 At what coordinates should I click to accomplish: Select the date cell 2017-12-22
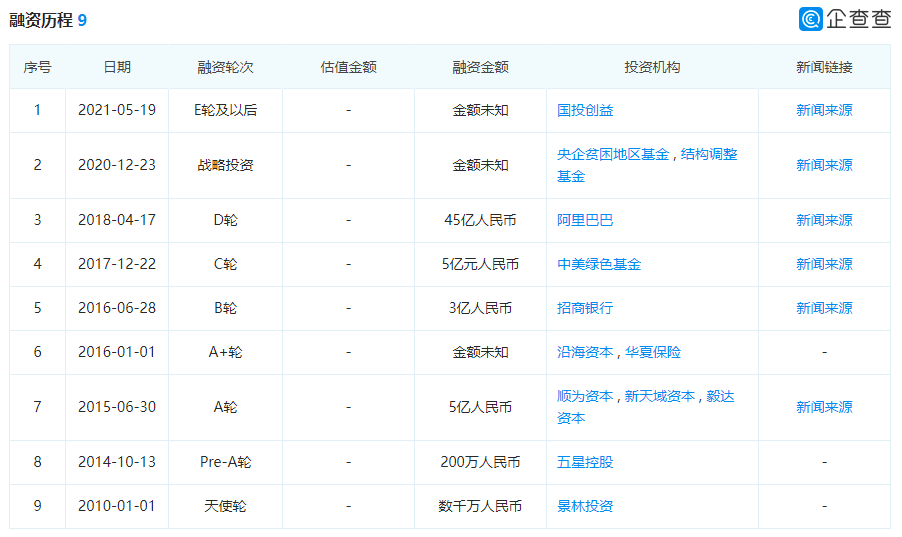pyautogui.click(x=117, y=264)
